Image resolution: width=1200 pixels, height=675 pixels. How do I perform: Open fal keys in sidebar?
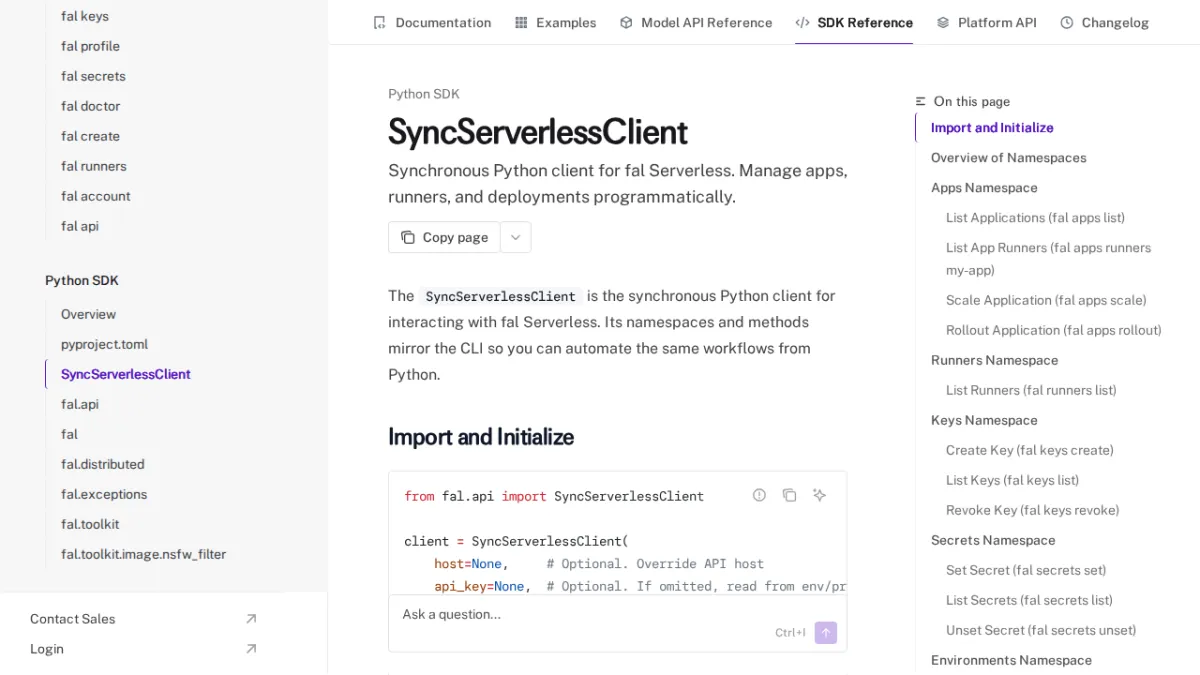tap(85, 16)
